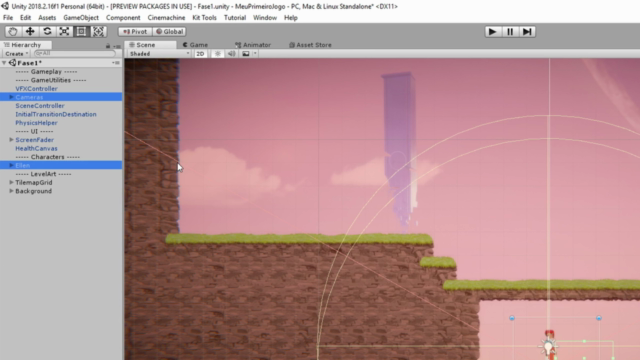Select the Rotate tool
Screen dimensions: 640x360
click(47, 31)
